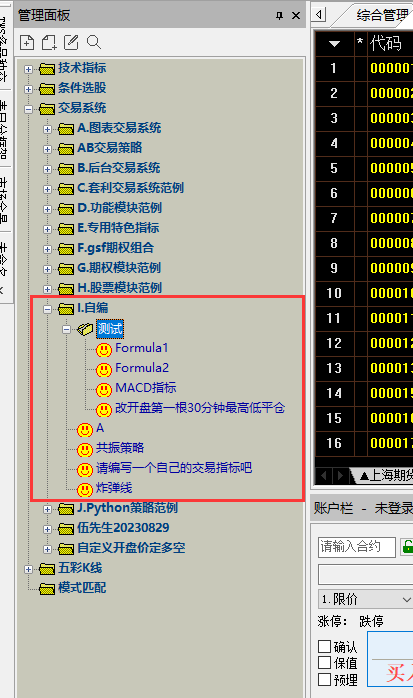Collapse the 交易系统 tree node
The height and width of the screenshot is (698, 413).
coord(28,109)
